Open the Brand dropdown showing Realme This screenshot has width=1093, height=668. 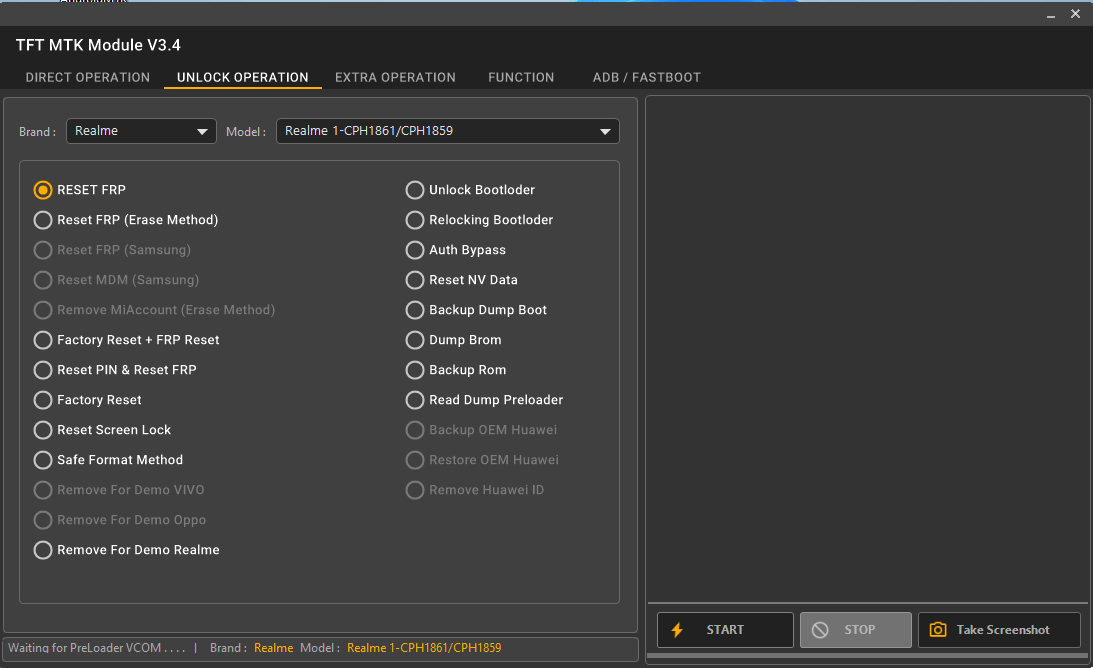pos(142,131)
